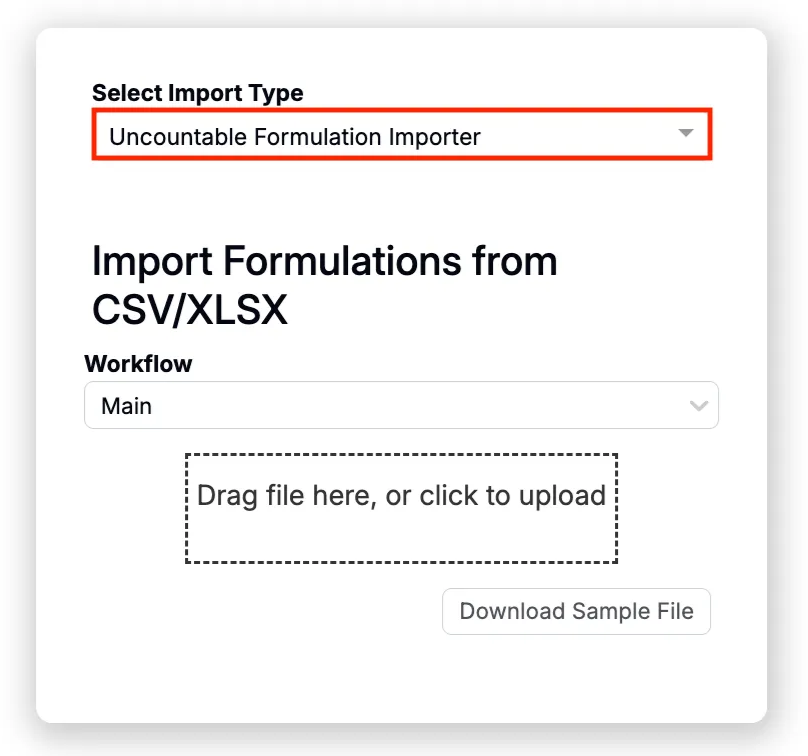Click the gray caret in Import Type selector
808x756 pixels.
[x=685, y=134]
